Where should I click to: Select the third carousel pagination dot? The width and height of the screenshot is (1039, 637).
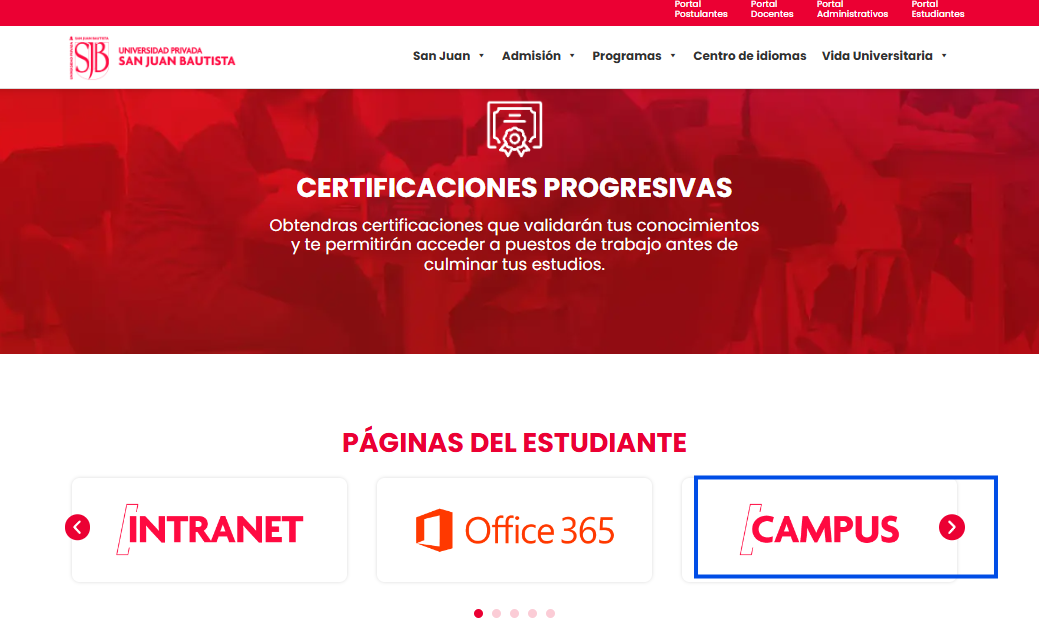514,614
